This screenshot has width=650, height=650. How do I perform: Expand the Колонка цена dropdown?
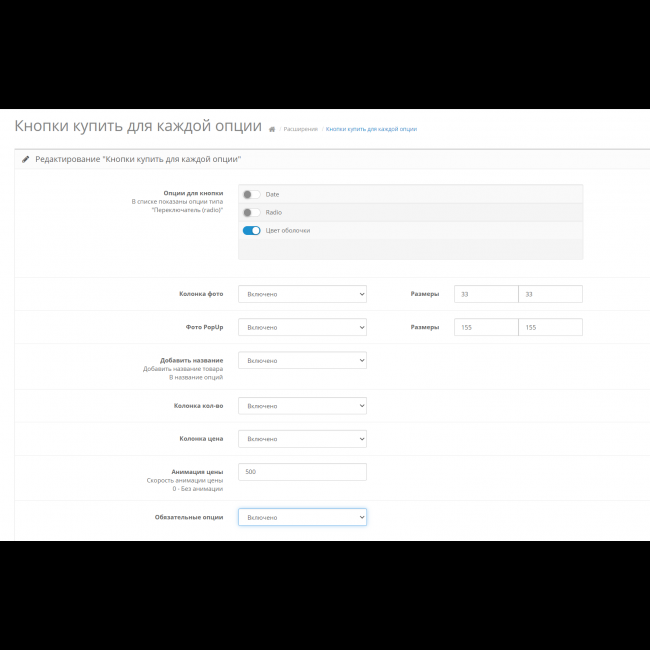pyautogui.click(x=302, y=439)
